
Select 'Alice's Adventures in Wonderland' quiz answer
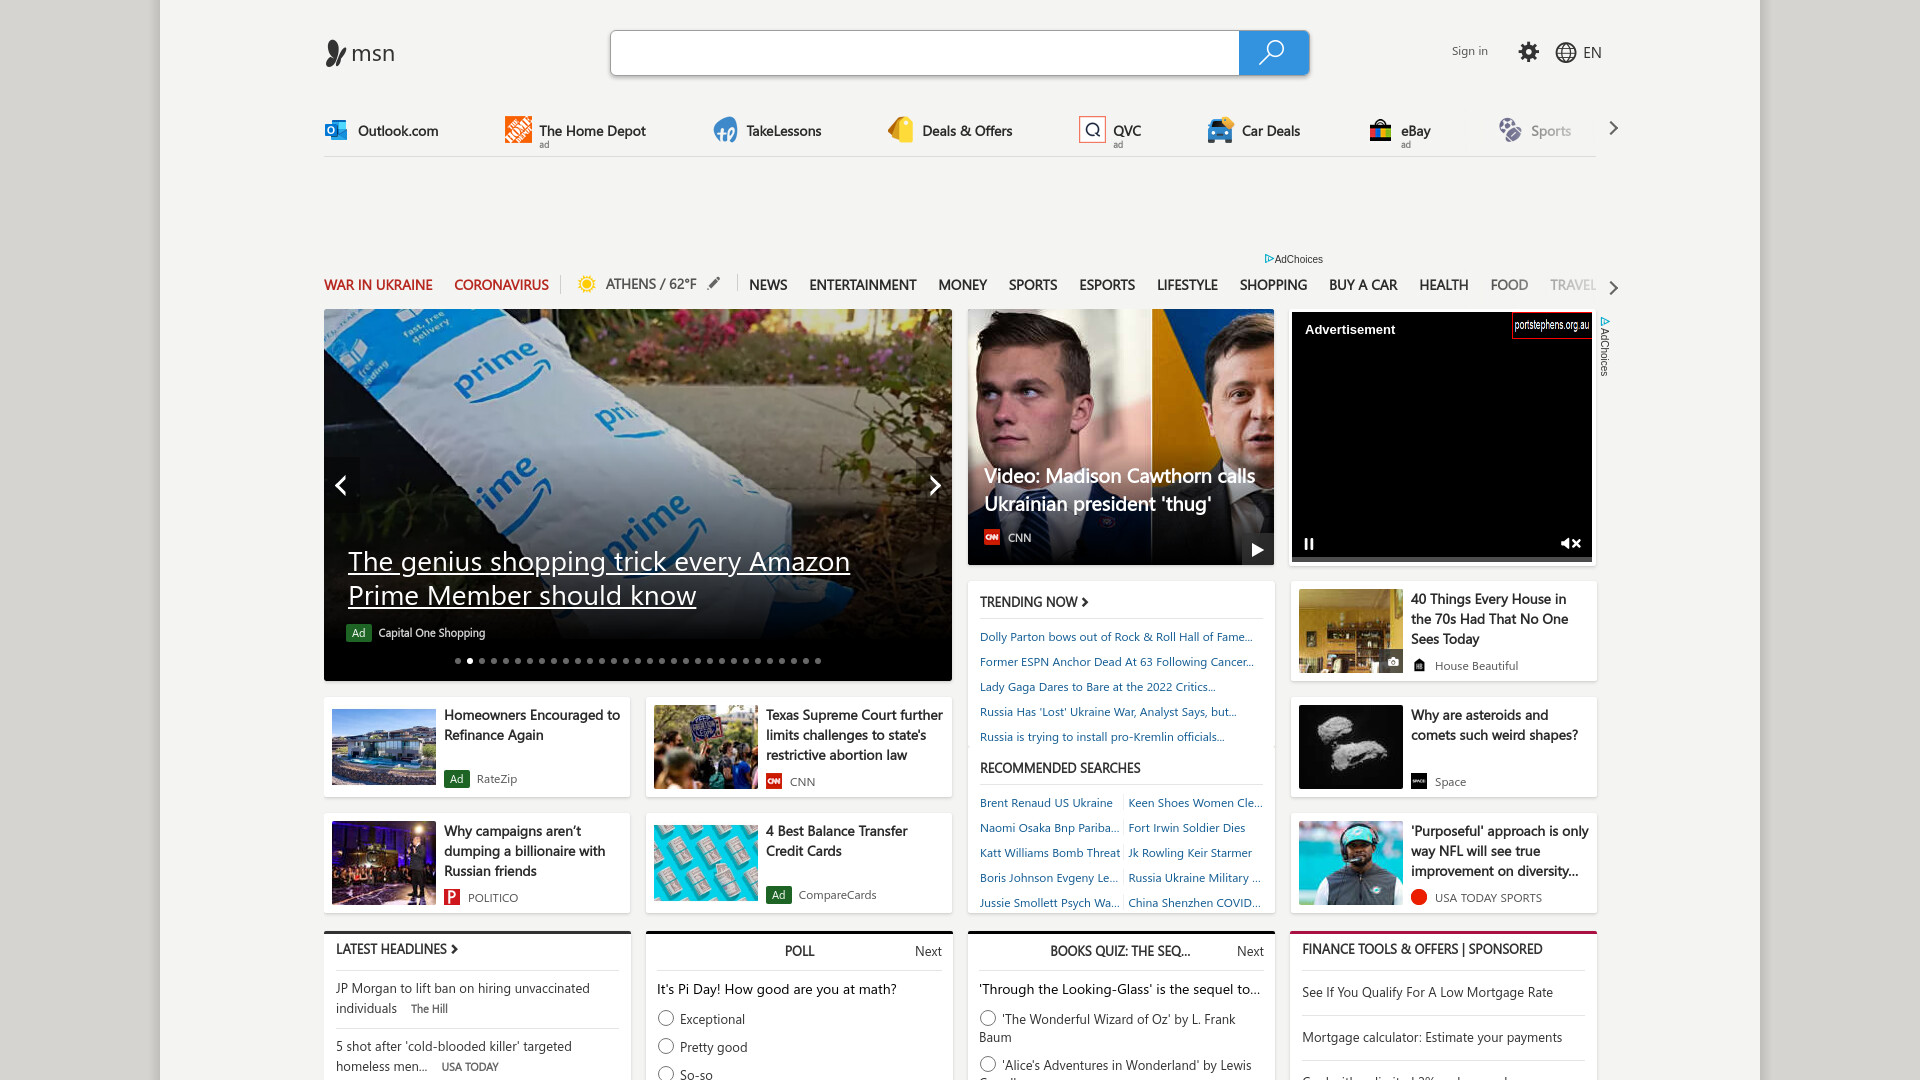tap(988, 1064)
